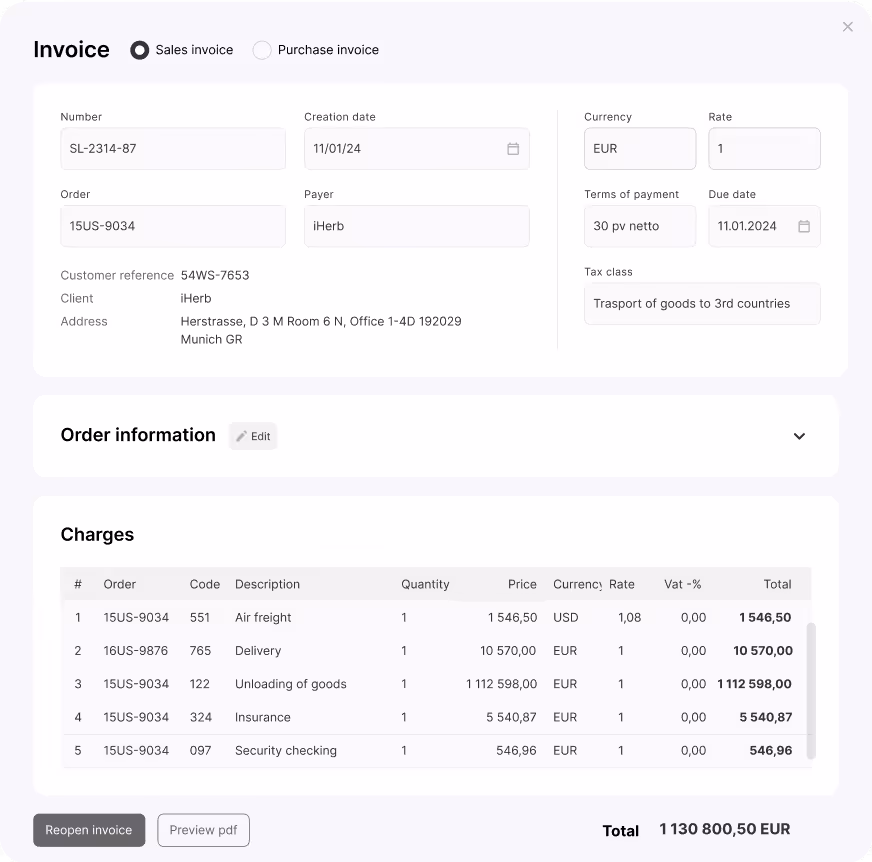Screen dimensions: 872x862
Task: Open the Terms of payment field
Action: click(639, 226)
